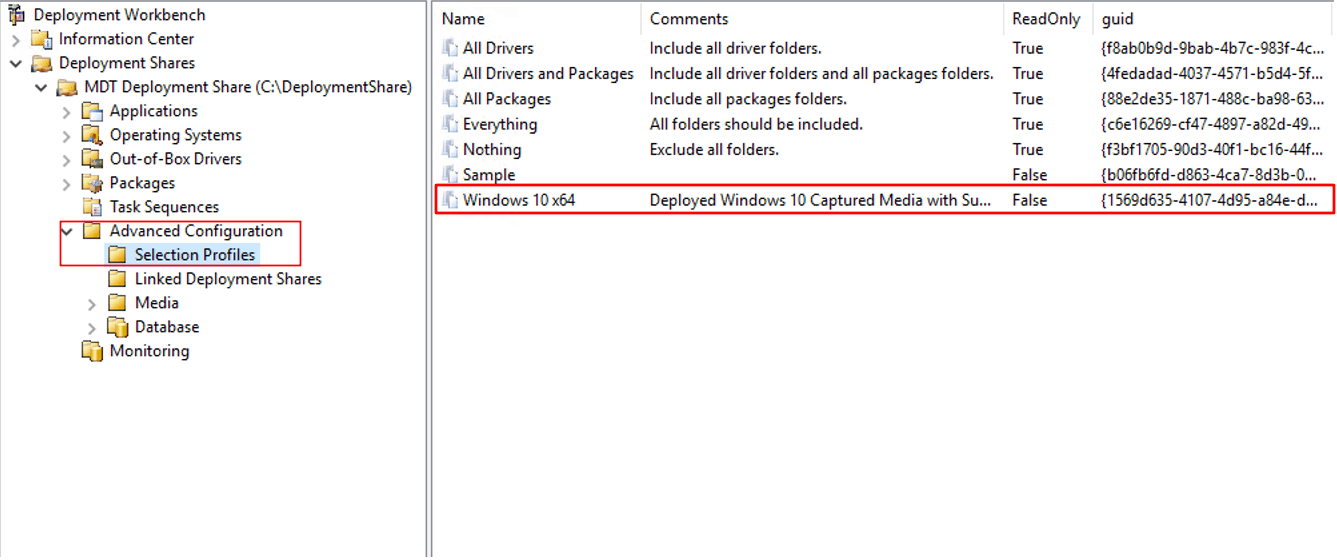1337x560 pixels.
Task: Click the Deployment Workbench root icon
Action: click(x=16, y=14)
